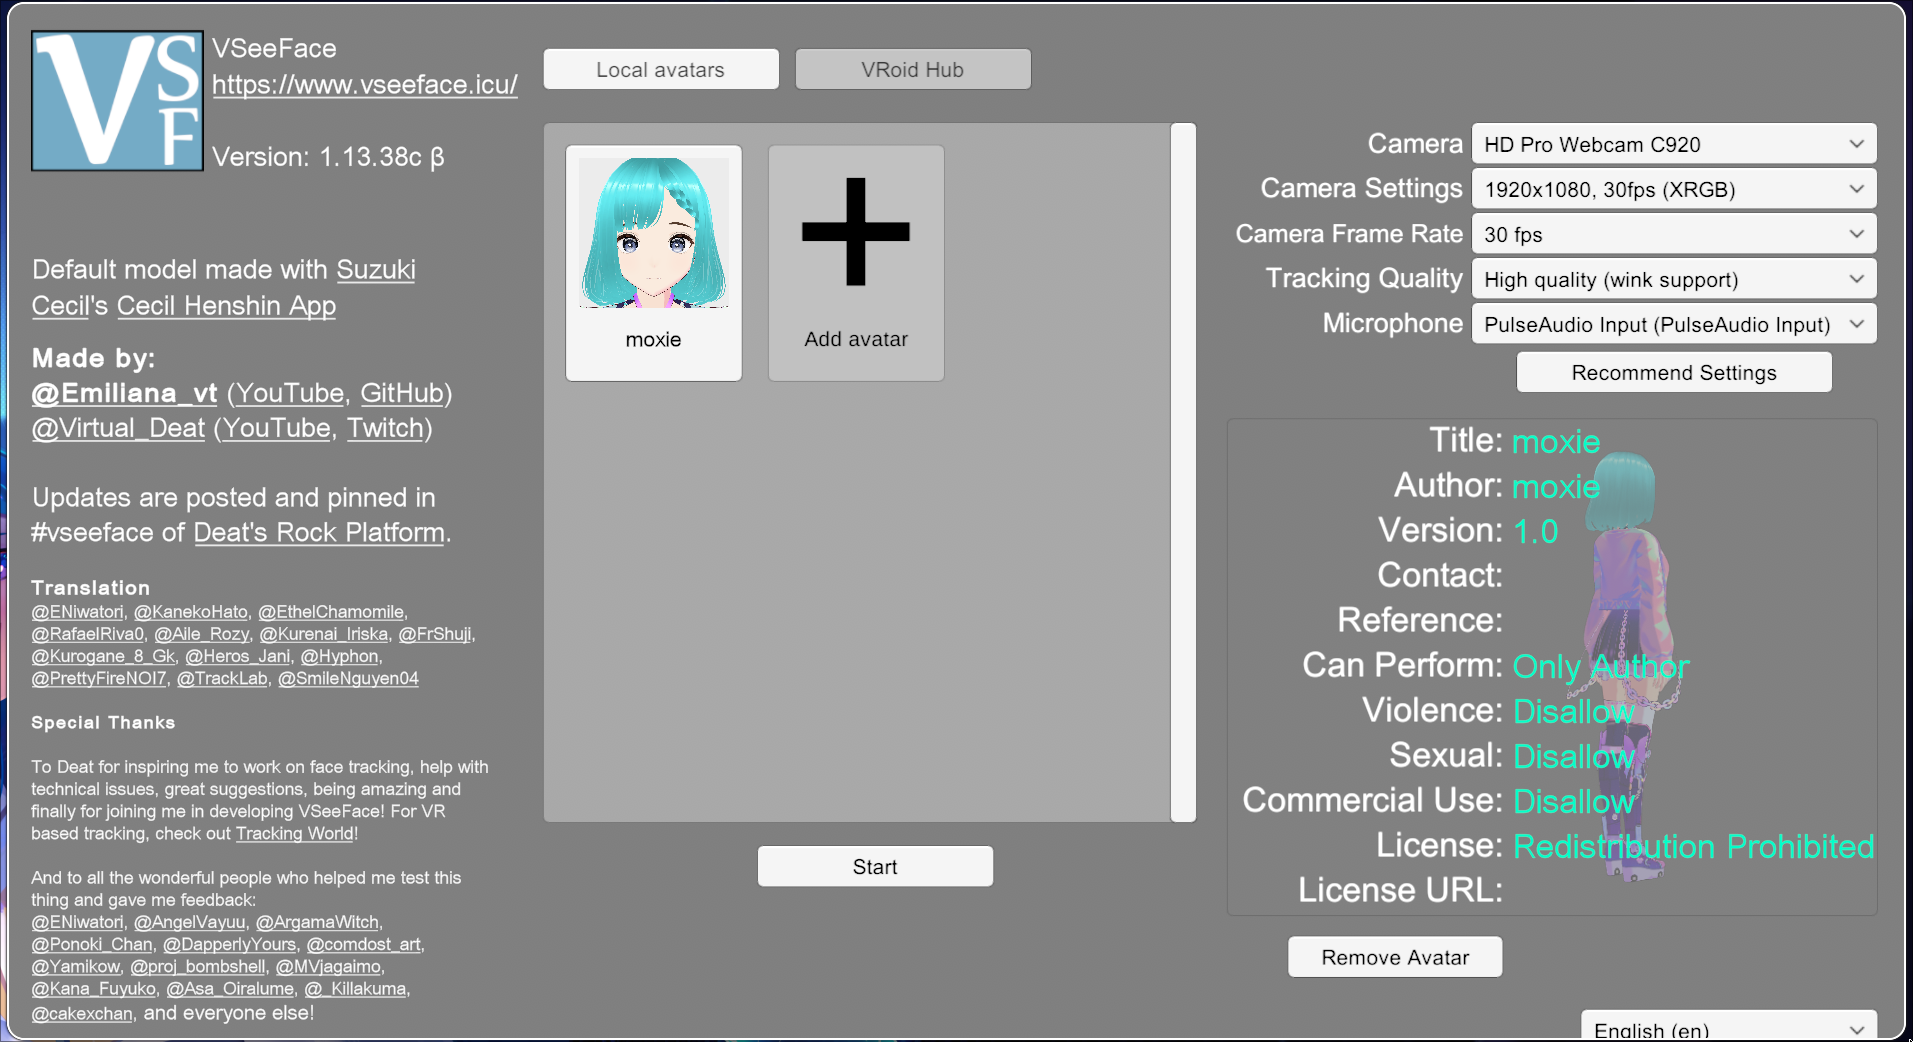Viewport: 1913px width, 1042px height.
Task: Click @_Killakuma tester link
Action: [355, 988]
